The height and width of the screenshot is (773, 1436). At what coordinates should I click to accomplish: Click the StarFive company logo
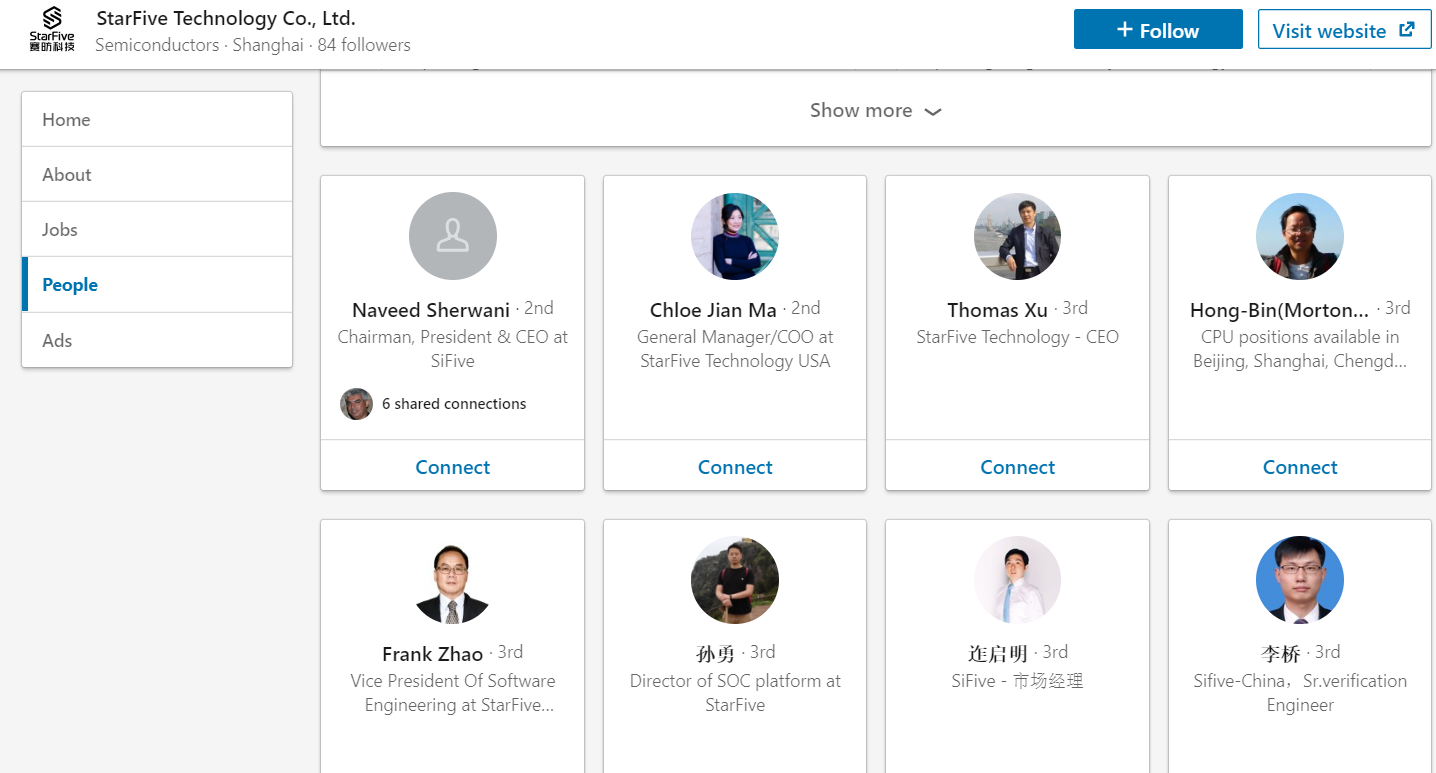52,29
